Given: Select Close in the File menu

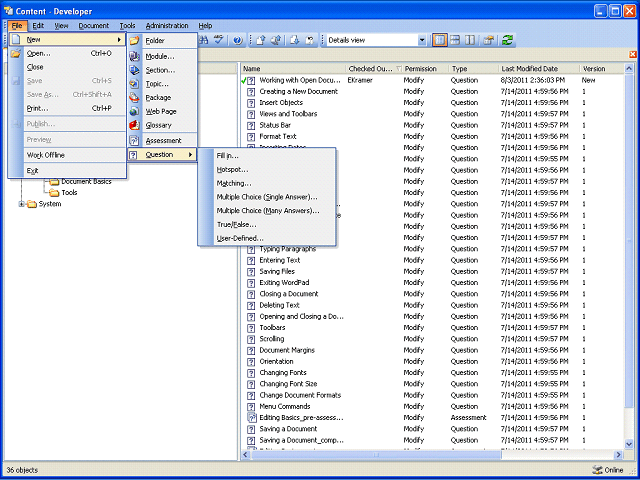Looking at the screenshot, I should pos(67,67).
